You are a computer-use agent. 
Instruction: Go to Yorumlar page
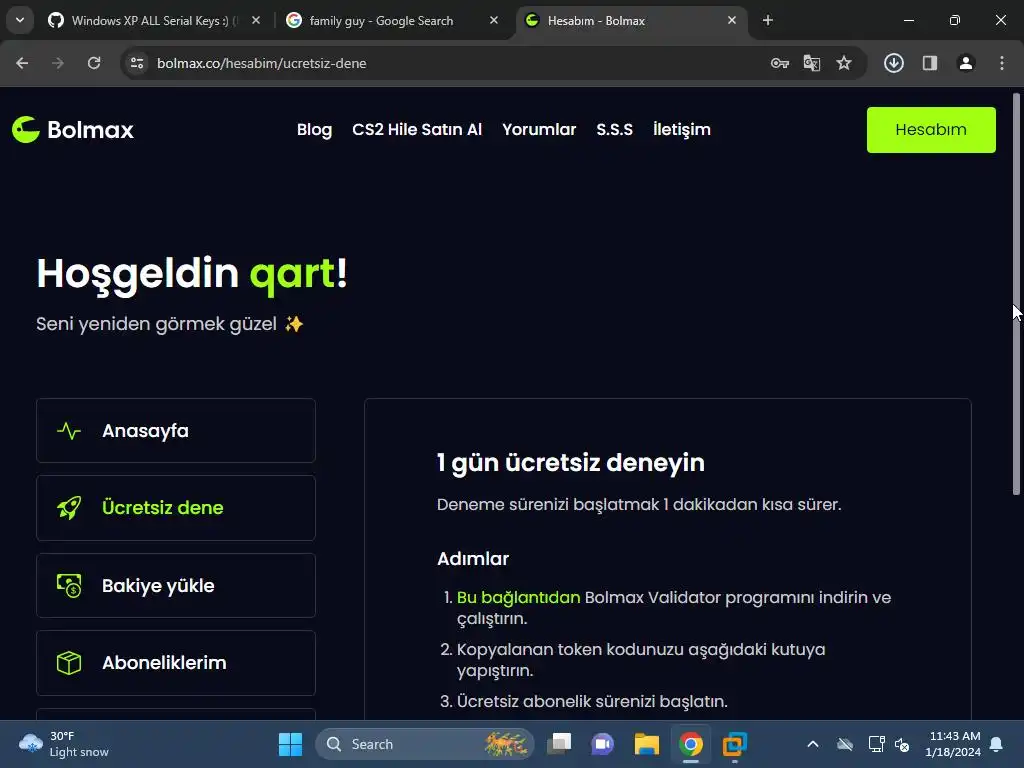pyautogui.click(x=539, y=129)
